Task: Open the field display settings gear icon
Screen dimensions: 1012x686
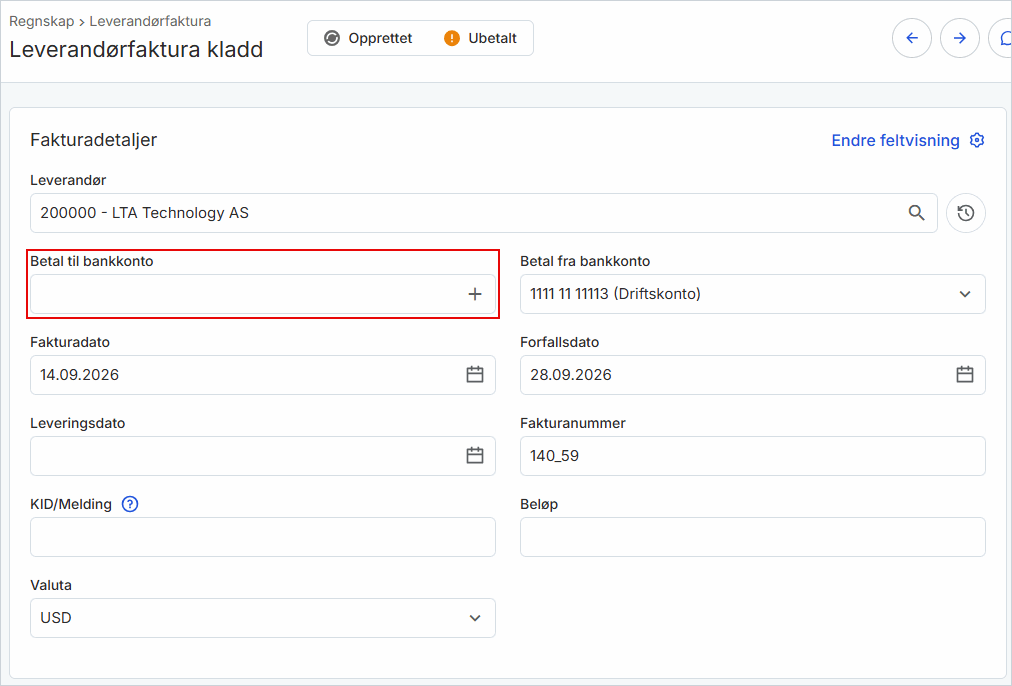Action: click(x=977, y=140)
